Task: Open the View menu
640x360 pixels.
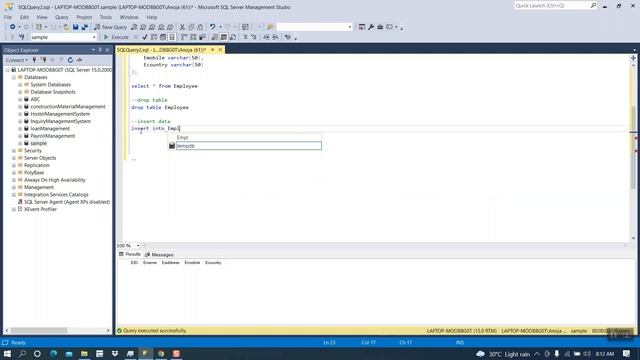Action: [42, 17]
